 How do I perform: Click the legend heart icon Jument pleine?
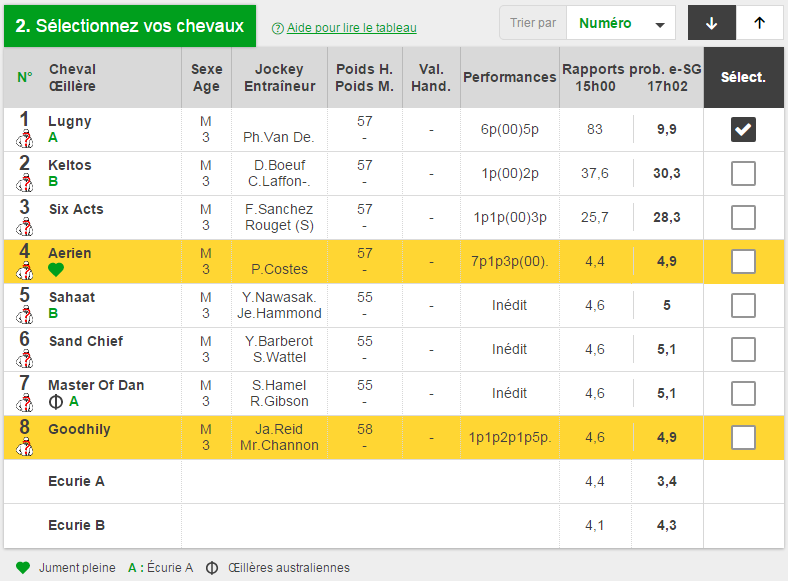23,568
